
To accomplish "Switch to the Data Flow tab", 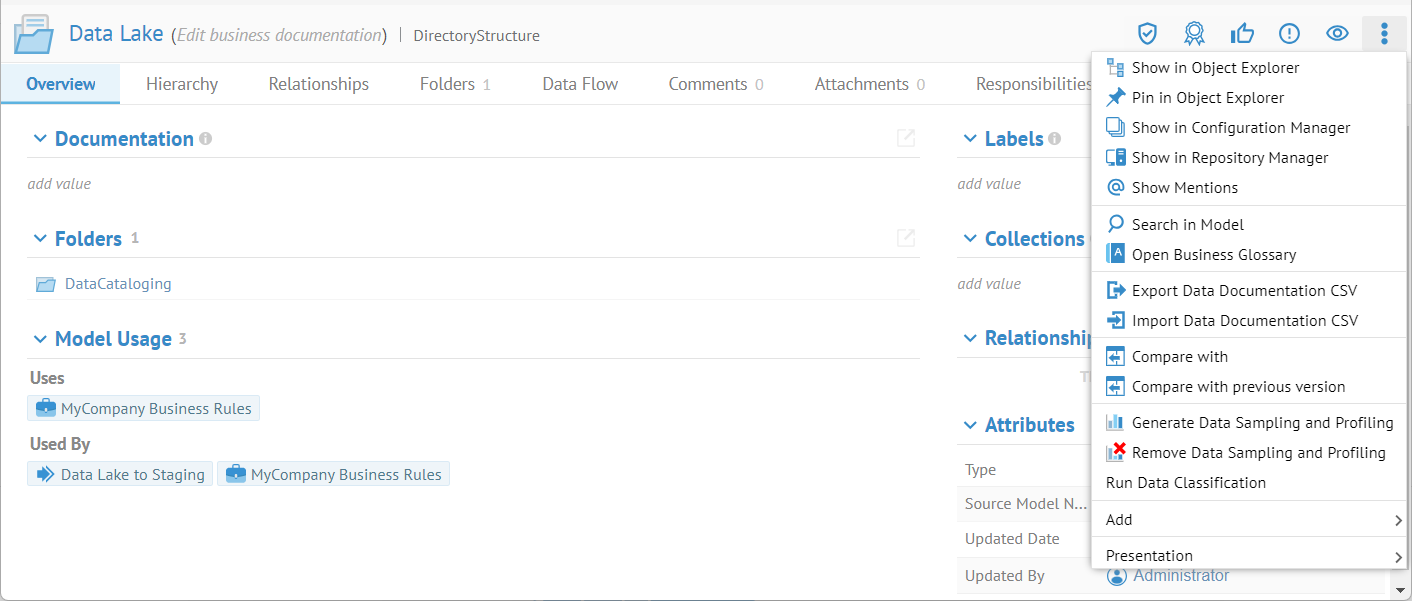I will click(x=580, y=84).
